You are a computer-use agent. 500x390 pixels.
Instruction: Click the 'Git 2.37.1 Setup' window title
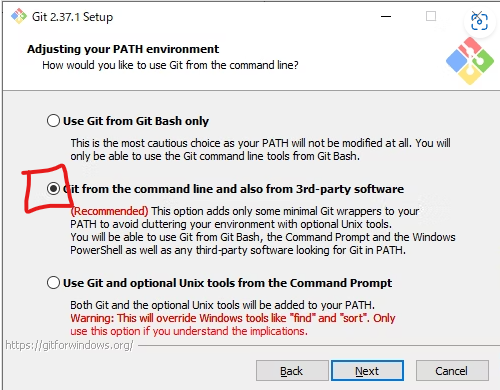(72, 17)
